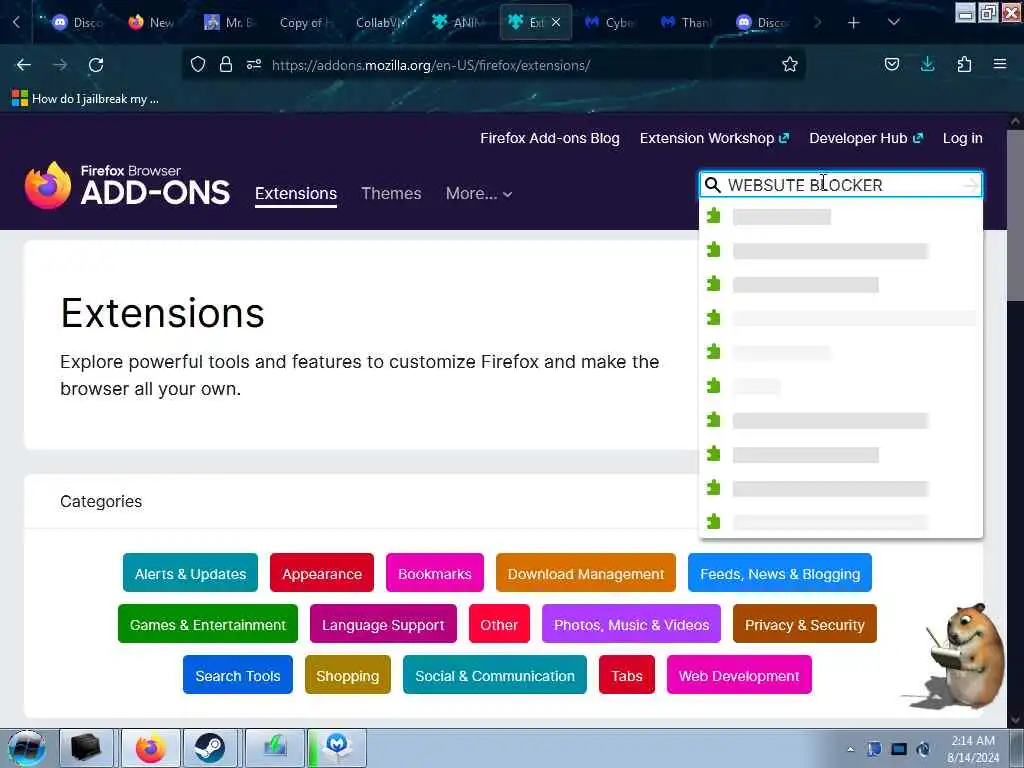Open the Firefox Add-ons Blog link
The height and width of the screenshot is (768, 1024).
(550, 138)
